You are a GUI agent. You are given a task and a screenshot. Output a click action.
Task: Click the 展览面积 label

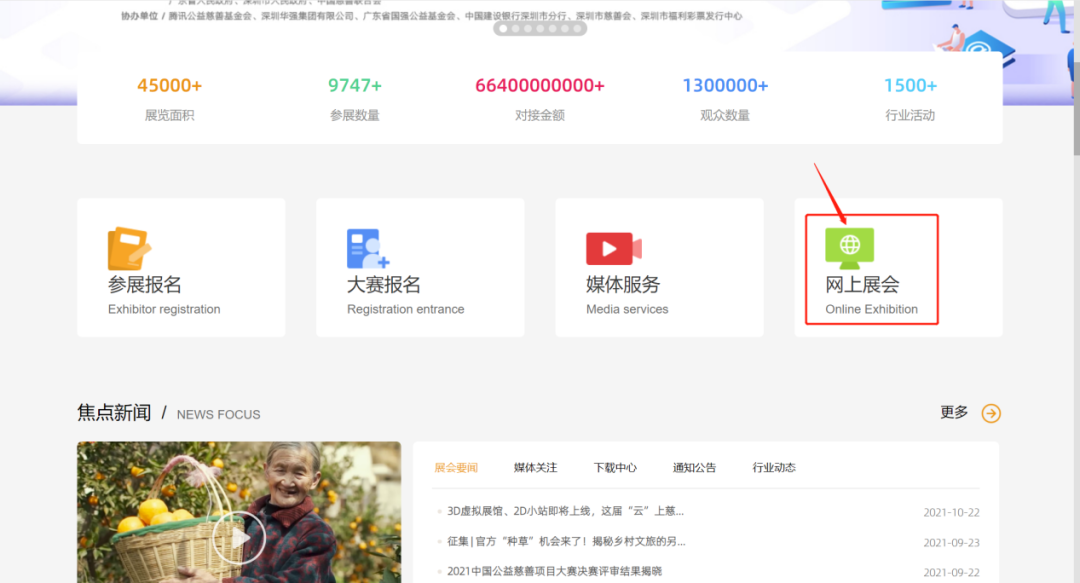pos(169,115)
